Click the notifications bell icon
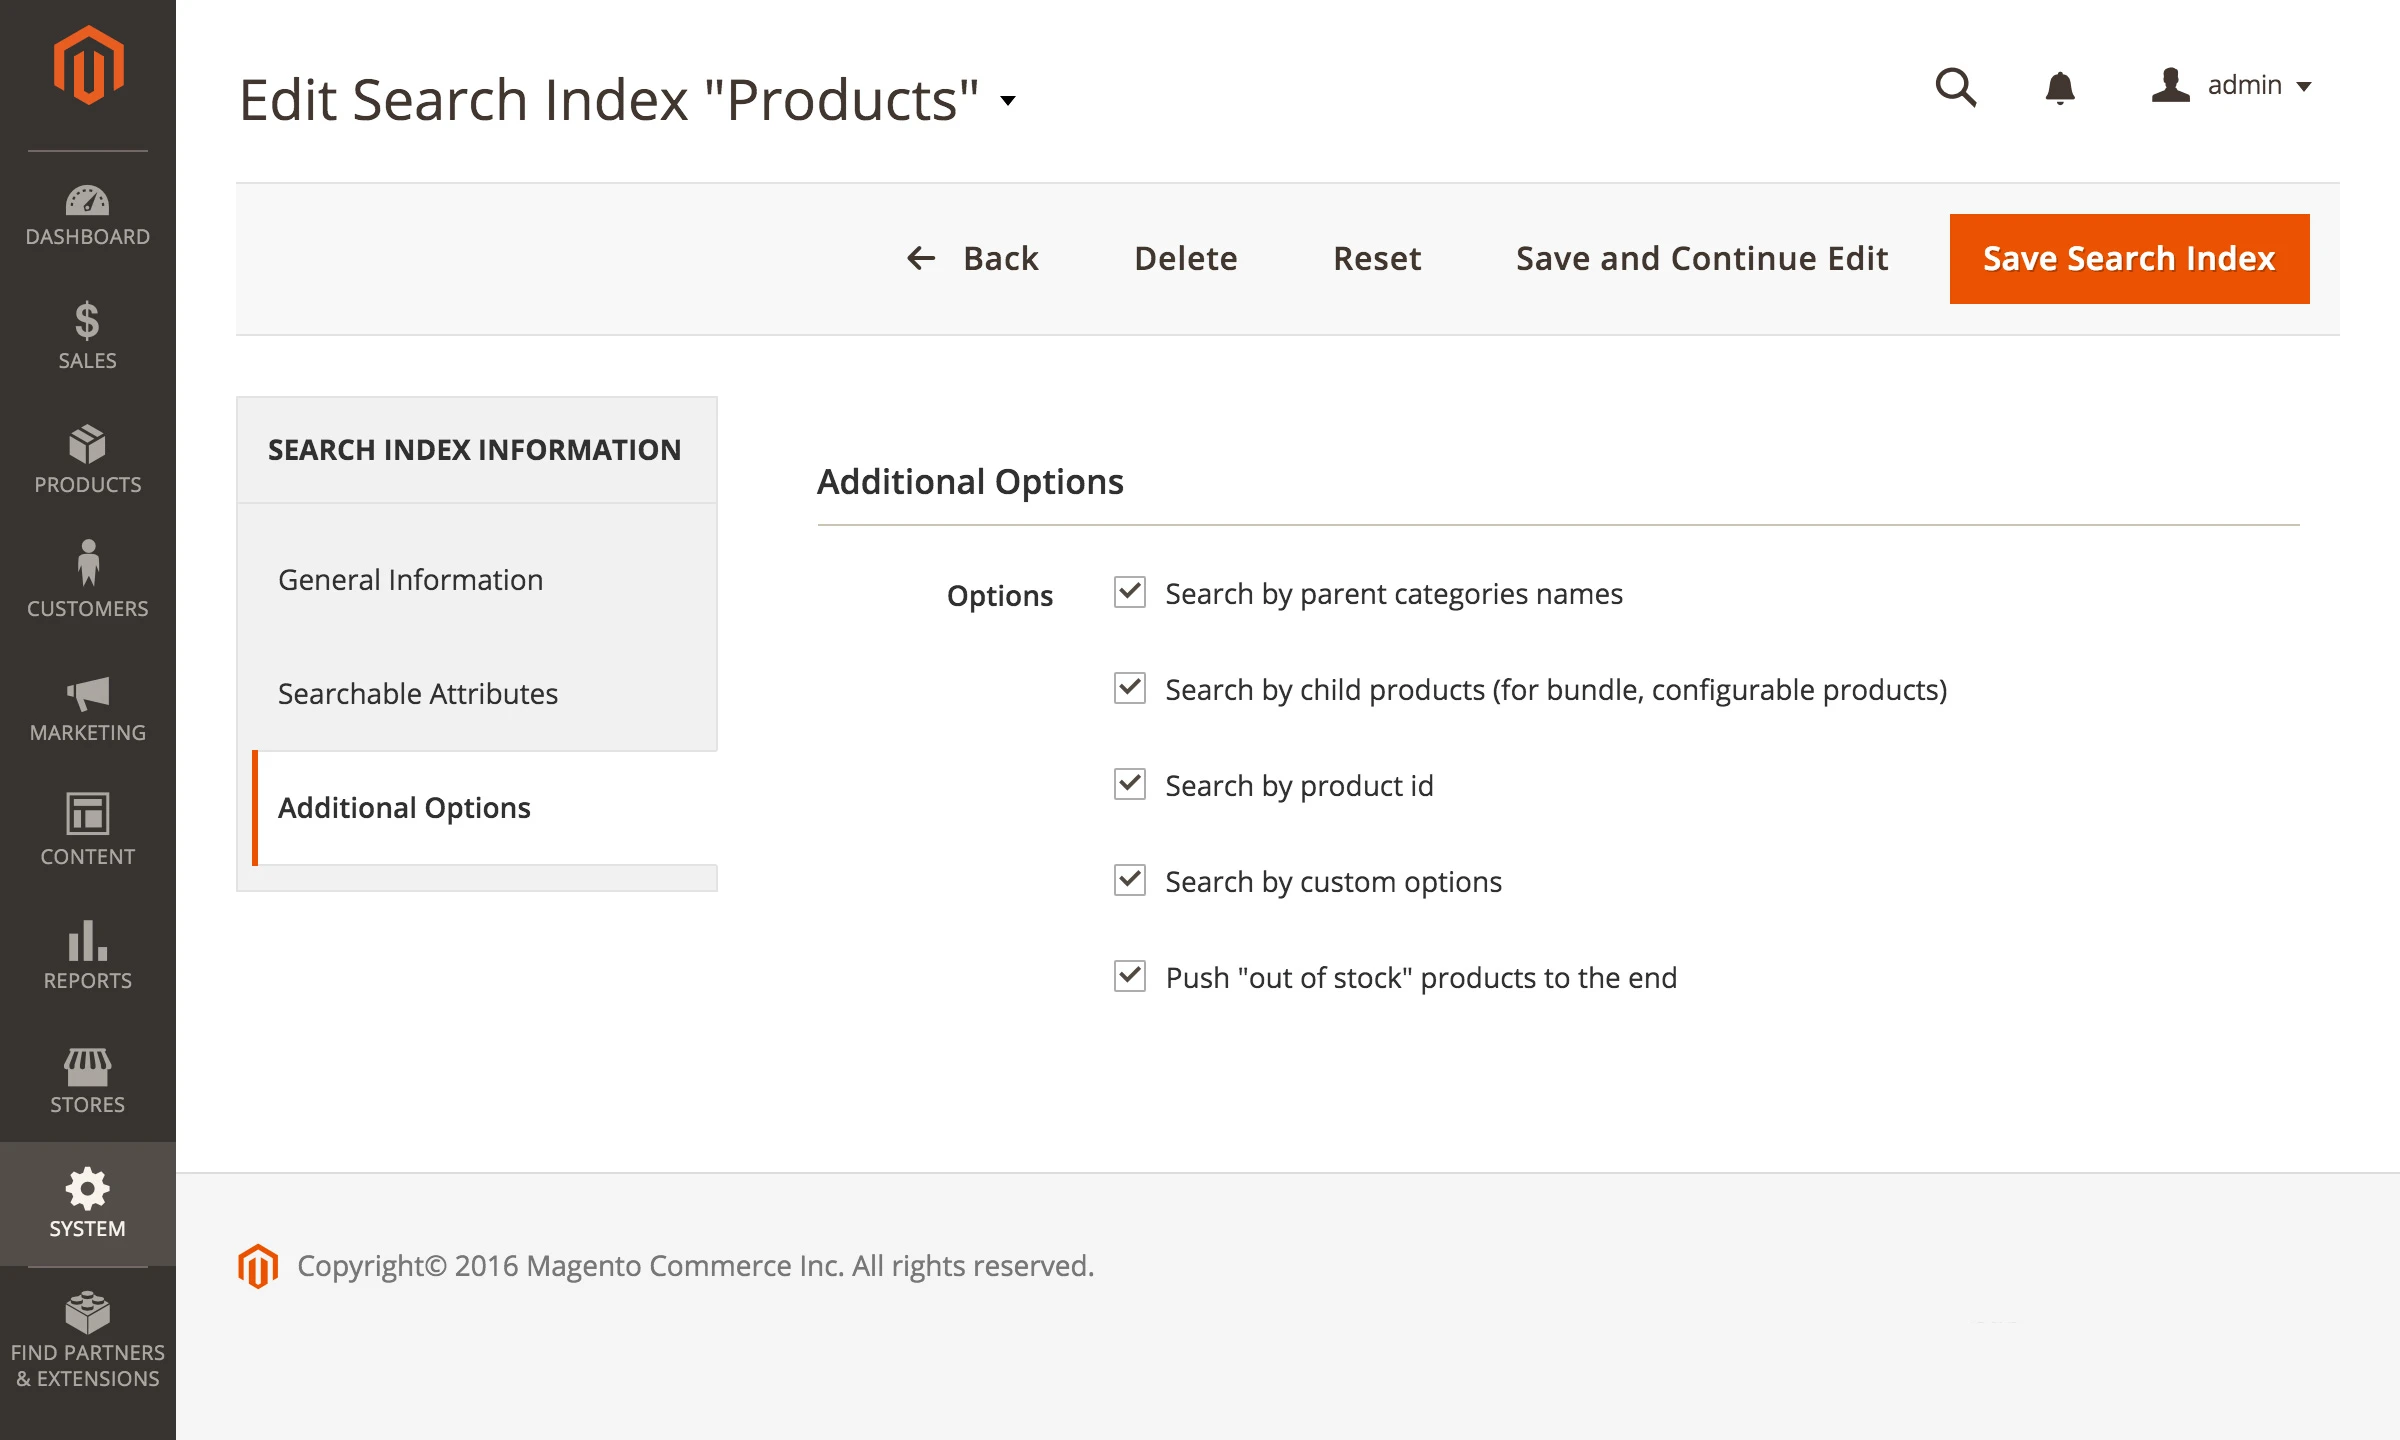This screenshot has height=1440, width=2400. [x=2059, y=88]
